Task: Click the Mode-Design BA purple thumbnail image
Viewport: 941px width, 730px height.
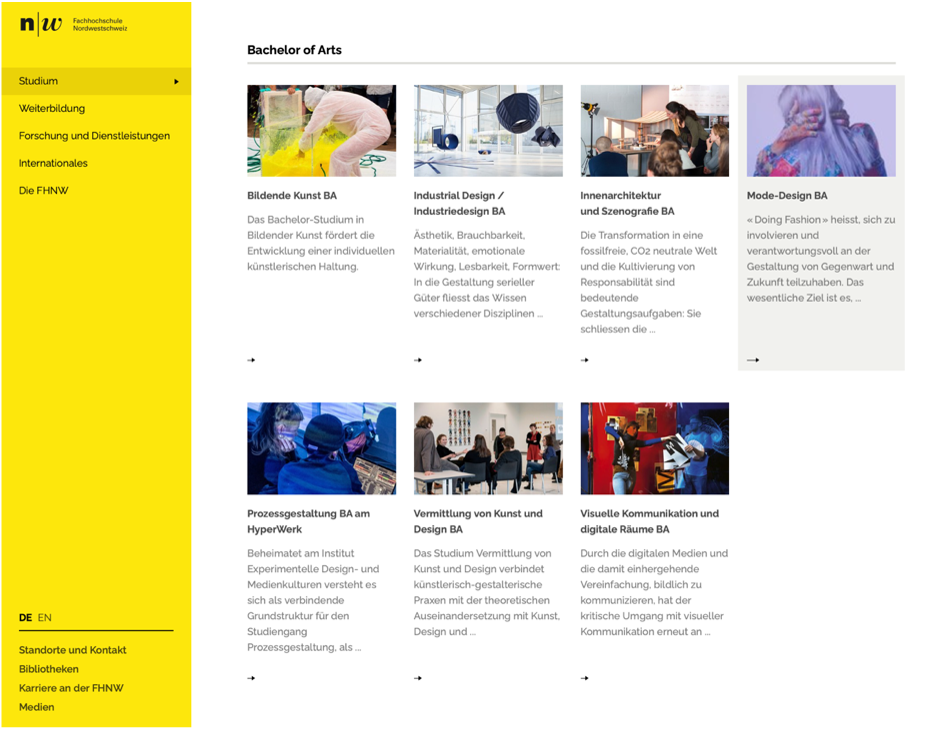Action: tap(821, 131)
